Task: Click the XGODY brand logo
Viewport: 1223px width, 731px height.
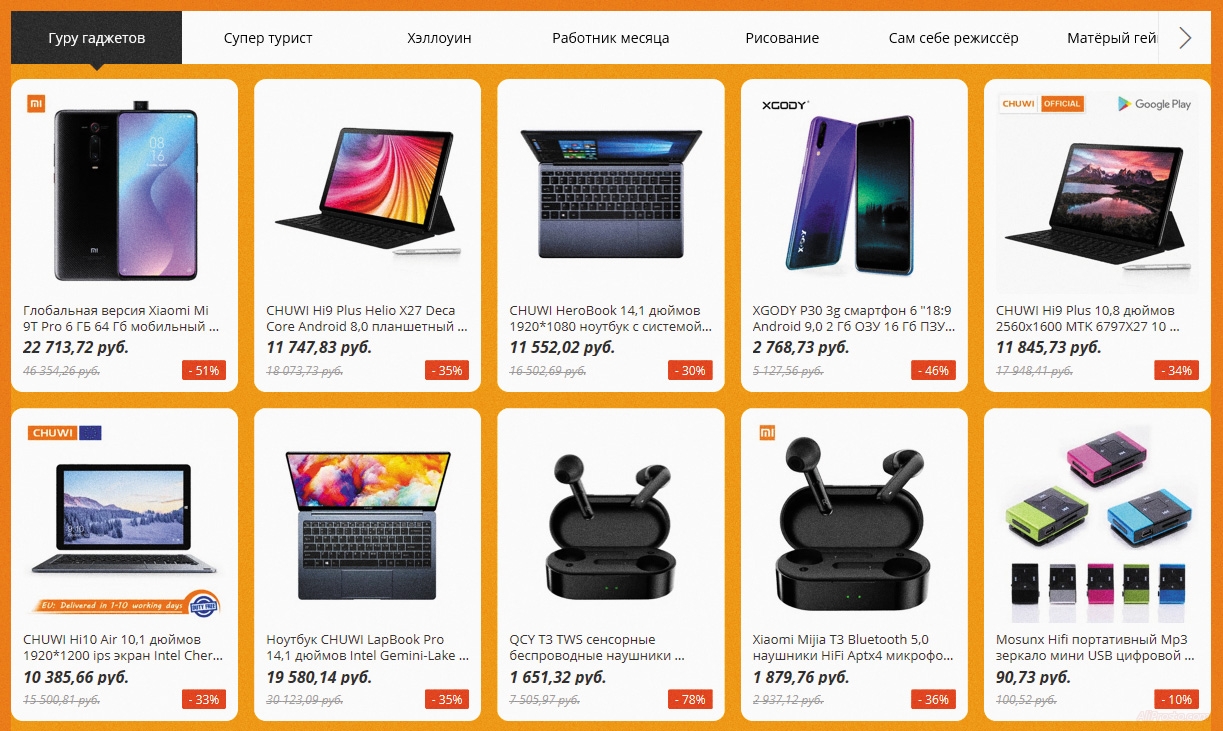Action: tap(785, 104)
